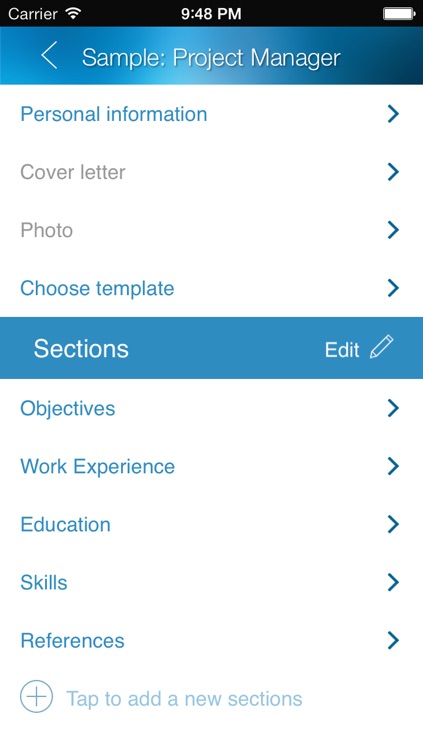Tap chevron next to Objectives

[393, 408]
